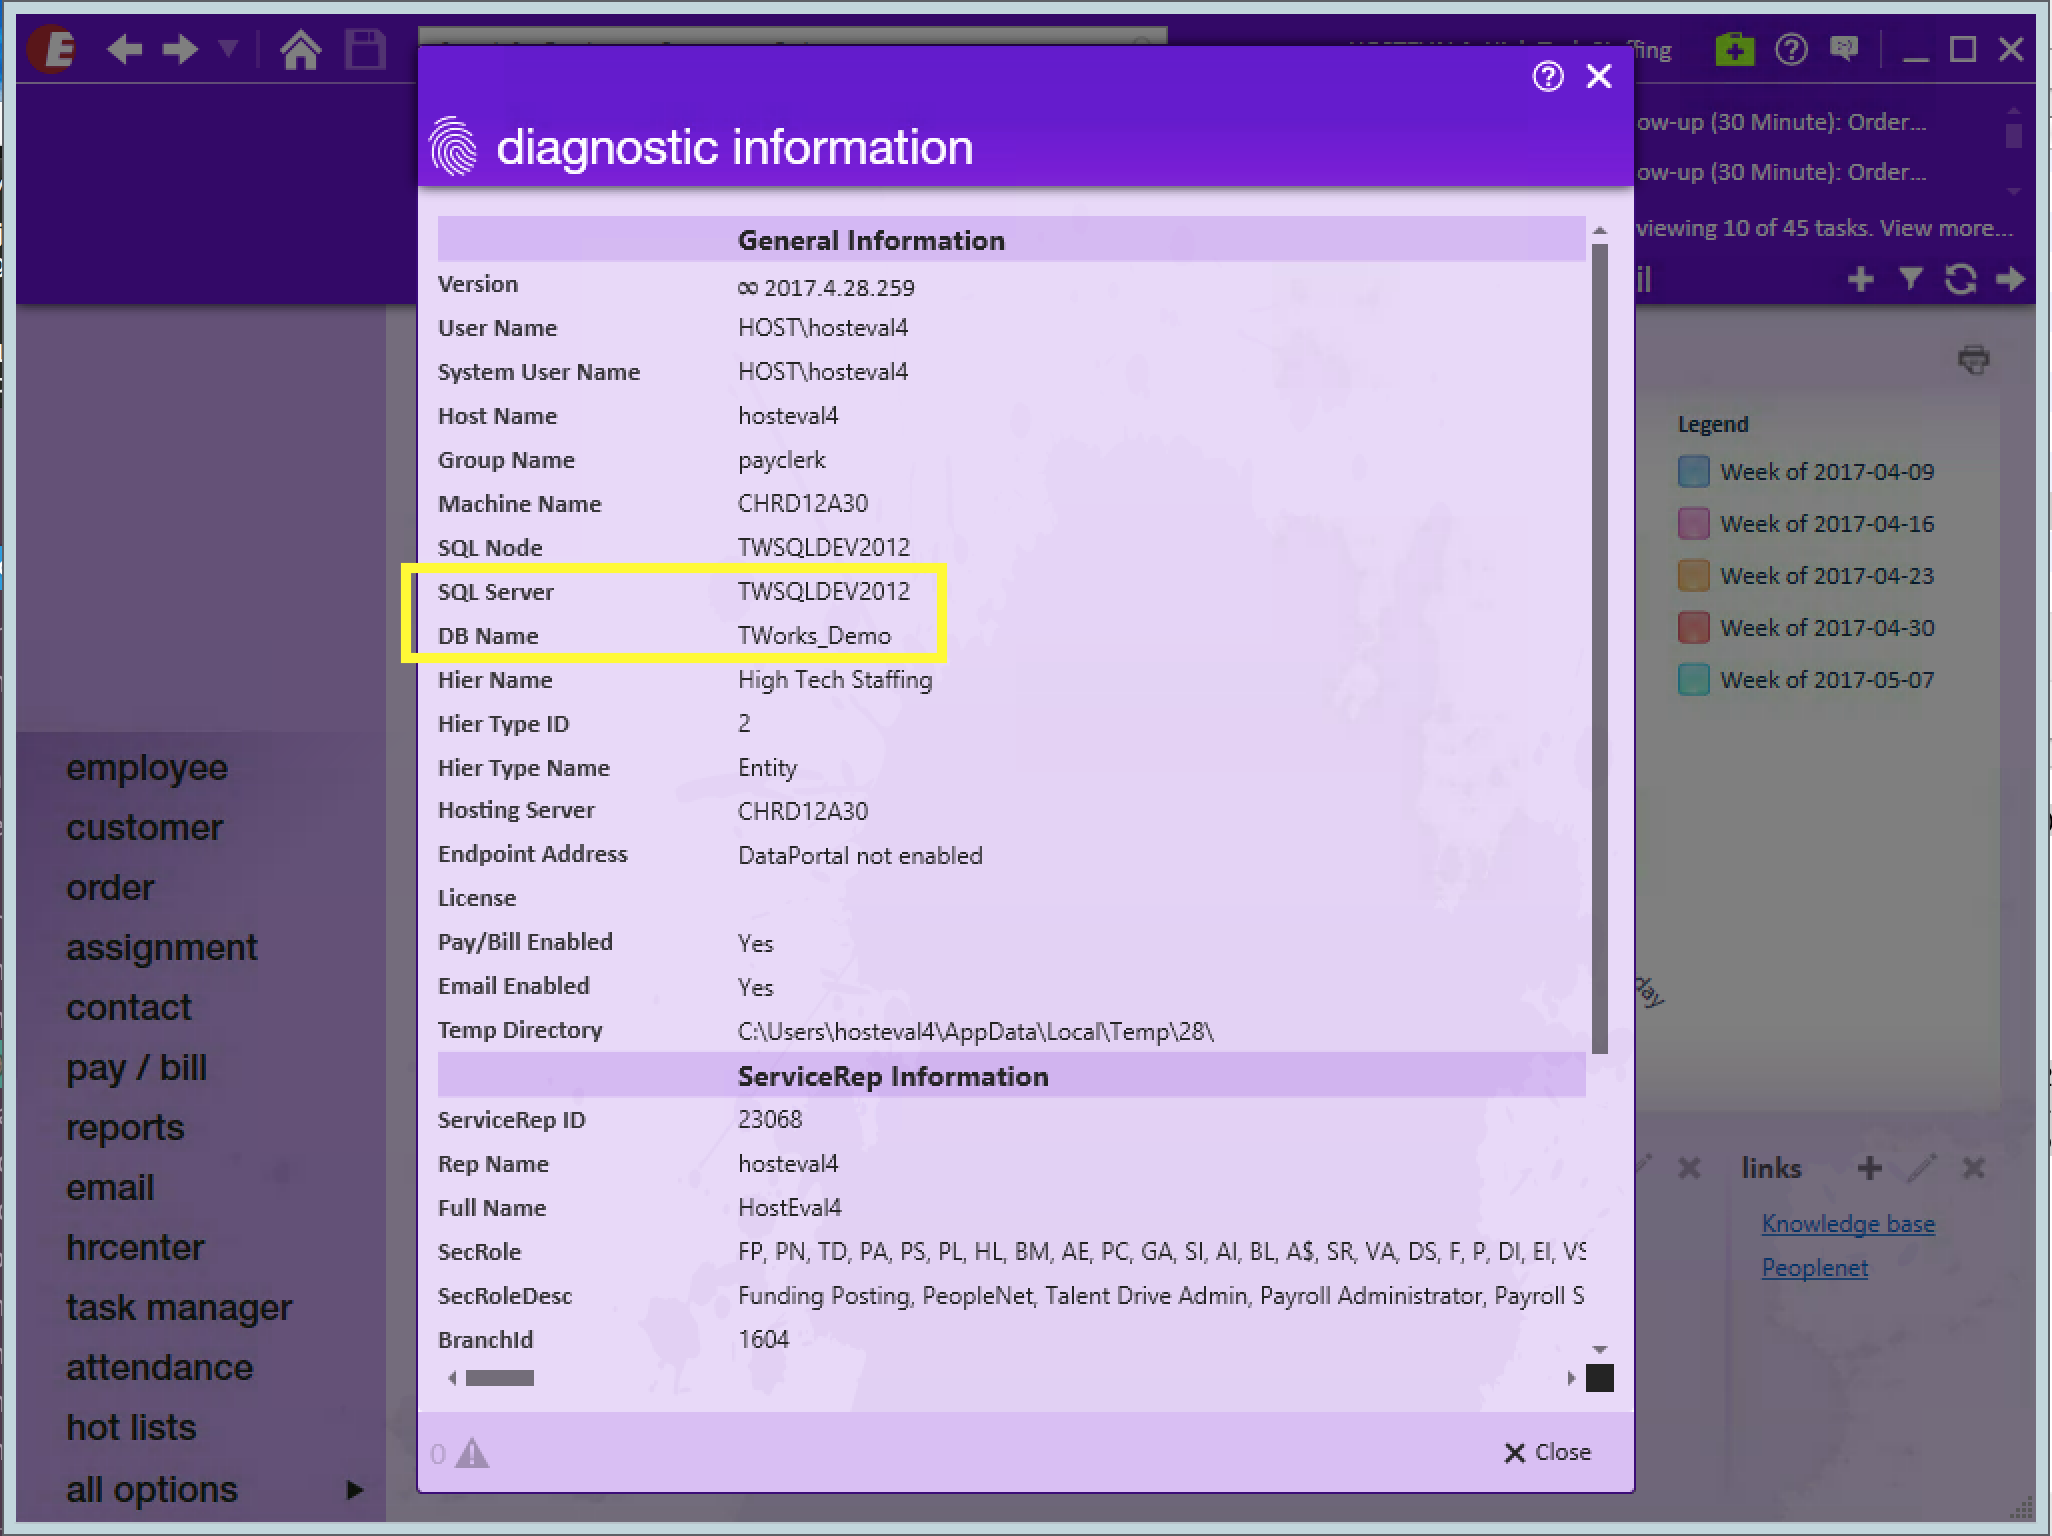Click the Close button at dialog bottom

[1547, 1452]
